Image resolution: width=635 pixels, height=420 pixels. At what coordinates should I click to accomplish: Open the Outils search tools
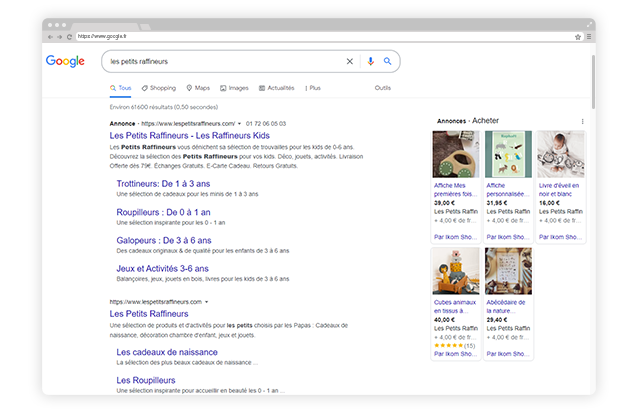pyautogui.click(x=383, y=88)
